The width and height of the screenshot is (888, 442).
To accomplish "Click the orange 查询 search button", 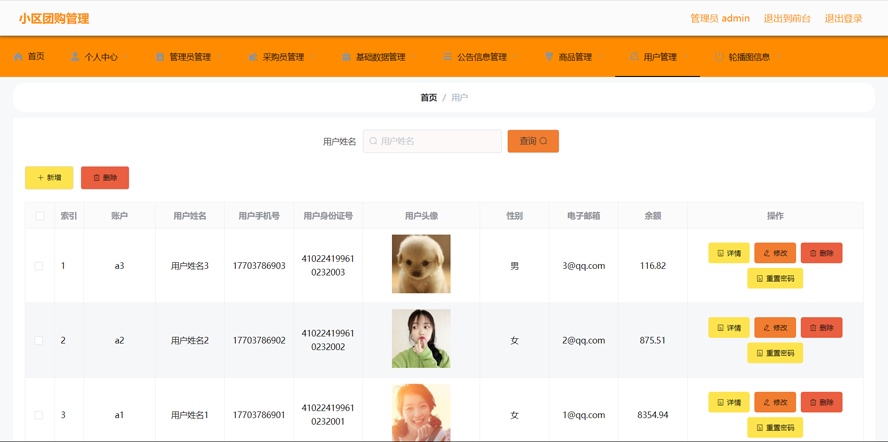I will click(533, 141).
